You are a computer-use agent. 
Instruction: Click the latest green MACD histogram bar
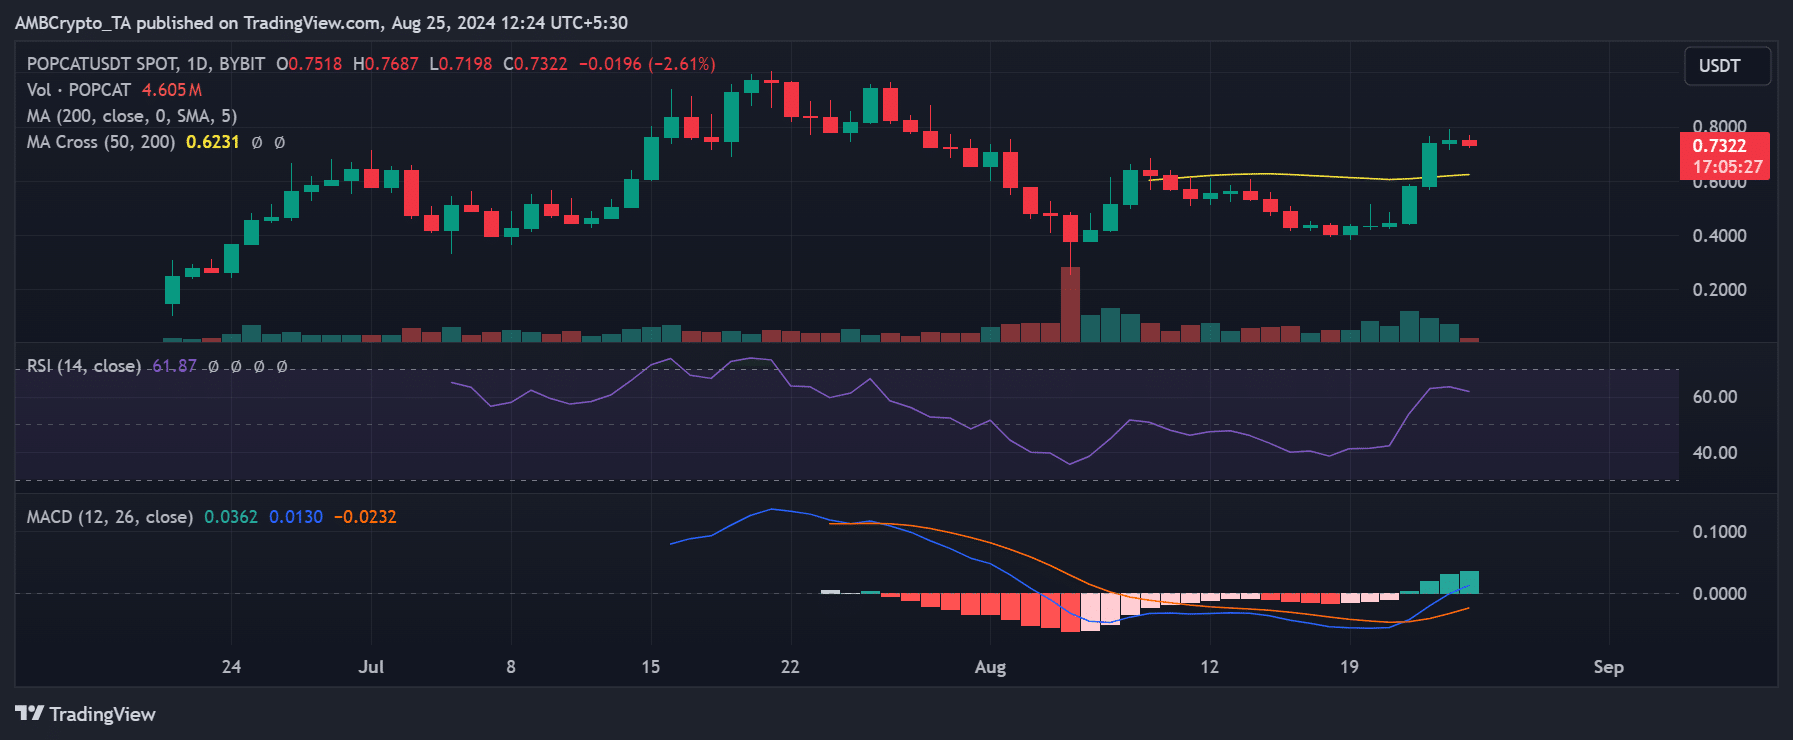[1469, 582]
